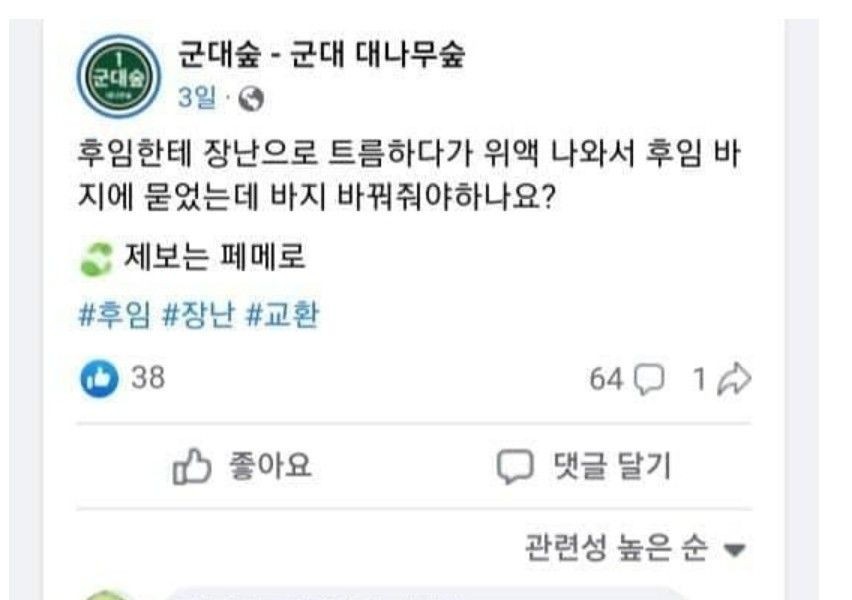Select the #장난 hashtag
Viewport: 852px width, 600px height.
pyautogui.click(x=198, y=316)
